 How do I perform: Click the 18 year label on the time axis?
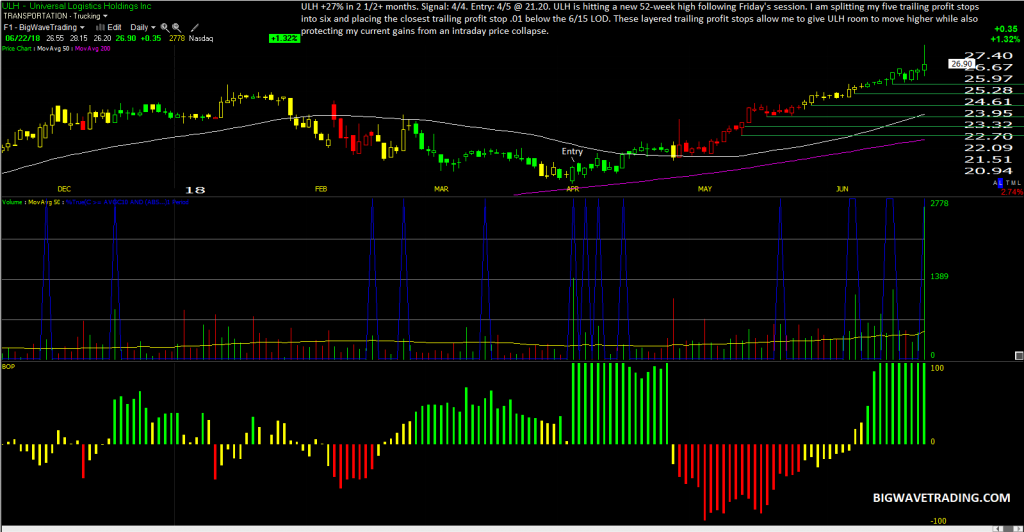(x=195, y=190)
